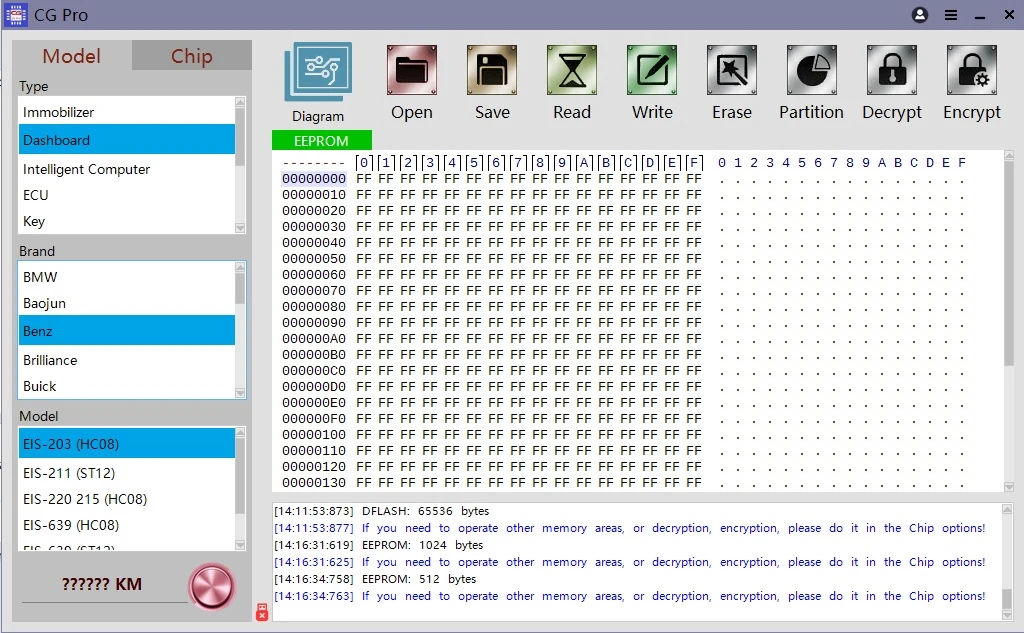Click the ?????? KM mileage field
This screenshot has width=1024, height=633.
(x=103, y=584)
